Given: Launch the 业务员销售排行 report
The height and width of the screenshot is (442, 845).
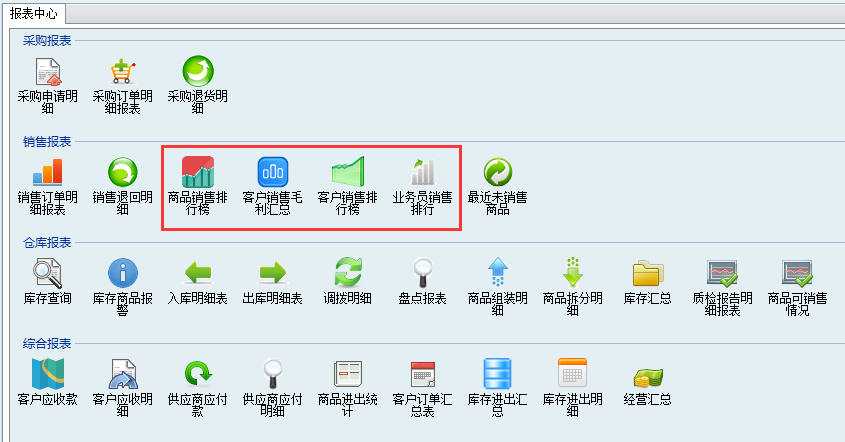Looking at the screenshot, I should coord(422,171).
